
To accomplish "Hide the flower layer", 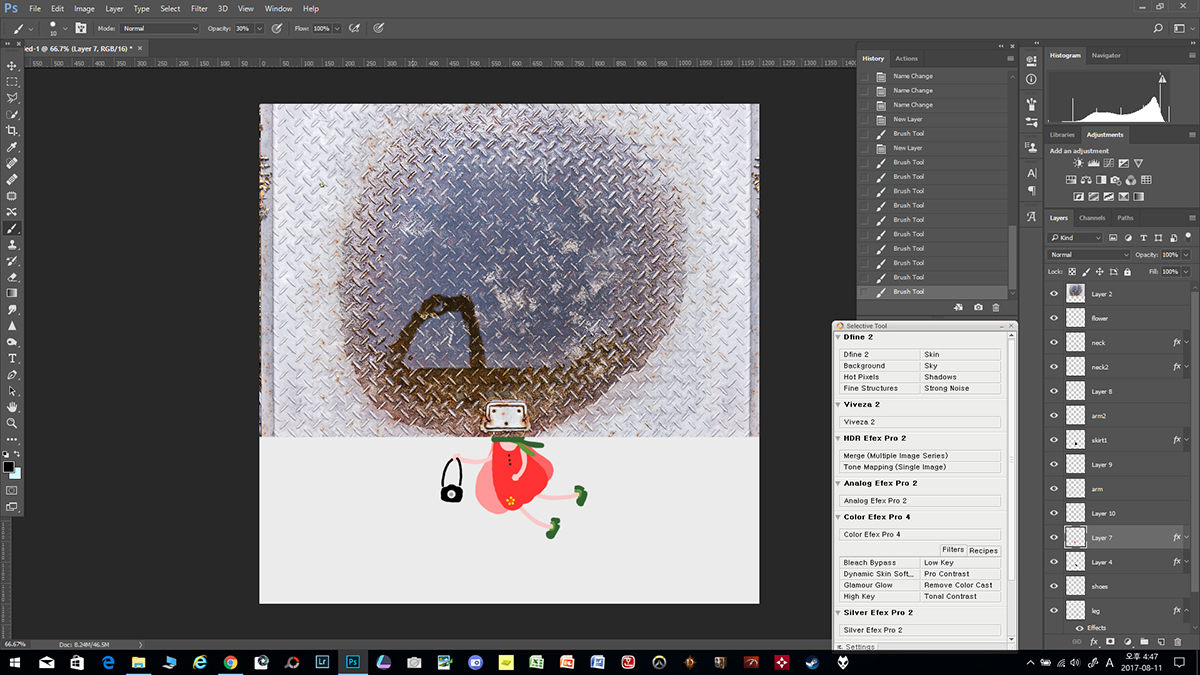I will pyautogui.click(x=1054, y=318).
